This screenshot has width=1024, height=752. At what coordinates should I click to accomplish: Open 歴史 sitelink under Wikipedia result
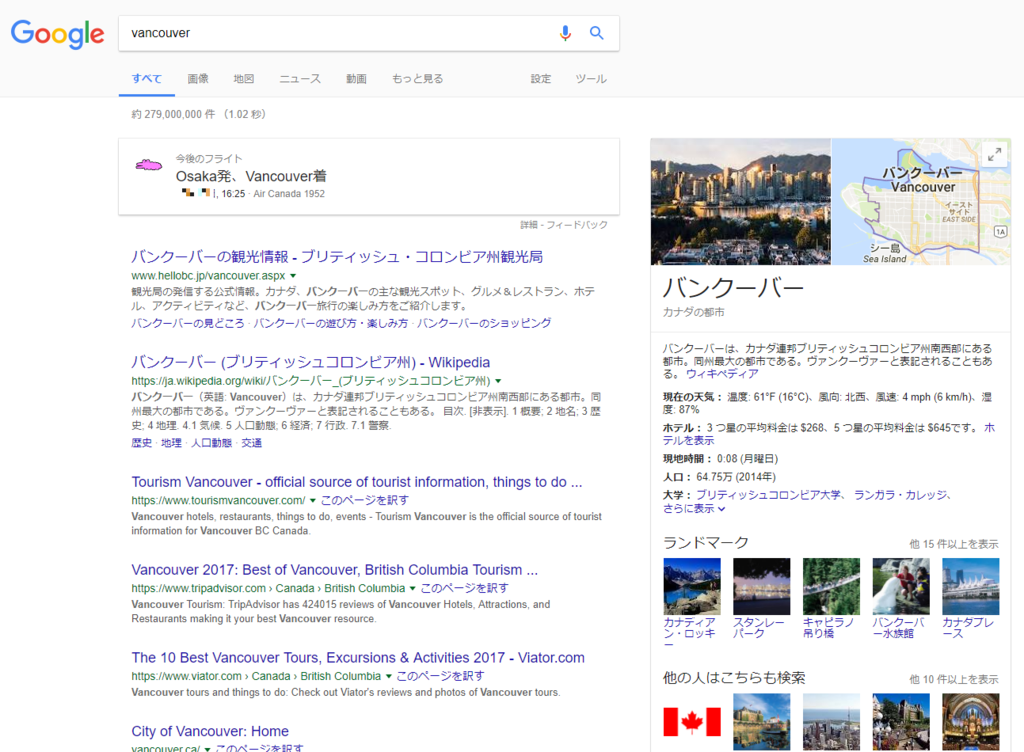142,443
